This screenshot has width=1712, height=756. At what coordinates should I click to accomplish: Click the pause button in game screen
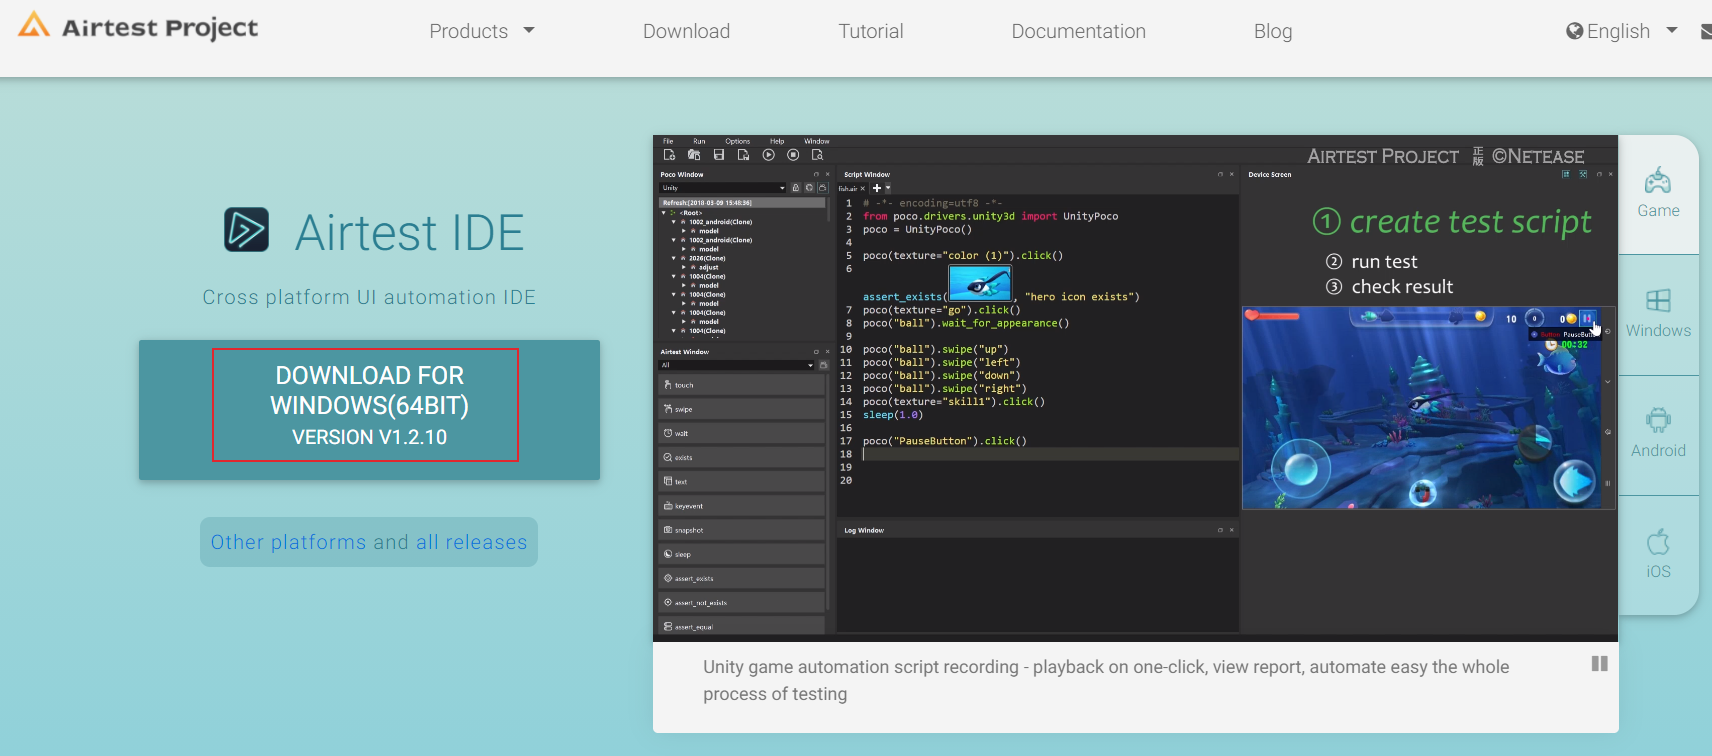1587,318
